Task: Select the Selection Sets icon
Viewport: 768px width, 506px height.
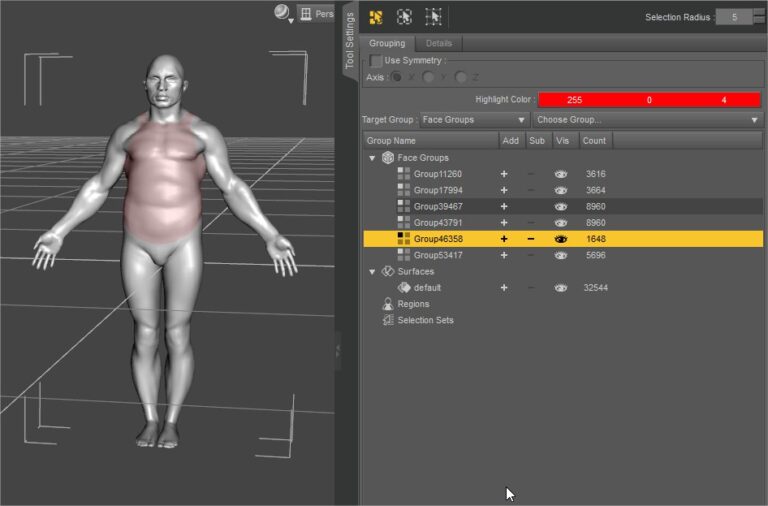Action: [388, 320]
